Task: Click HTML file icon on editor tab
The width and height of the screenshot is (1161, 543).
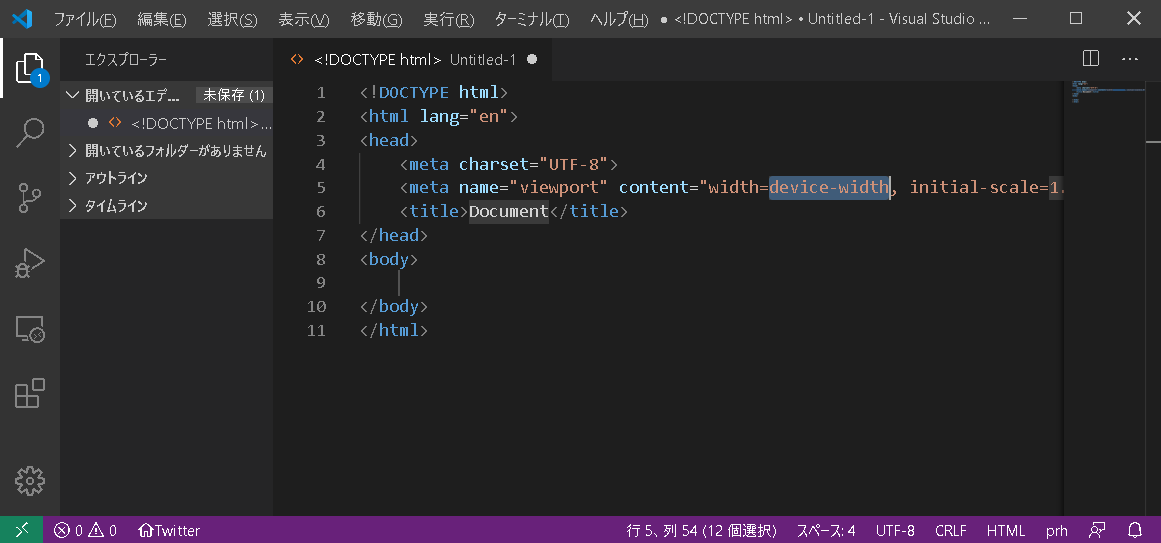Action: tap(297, 60)
